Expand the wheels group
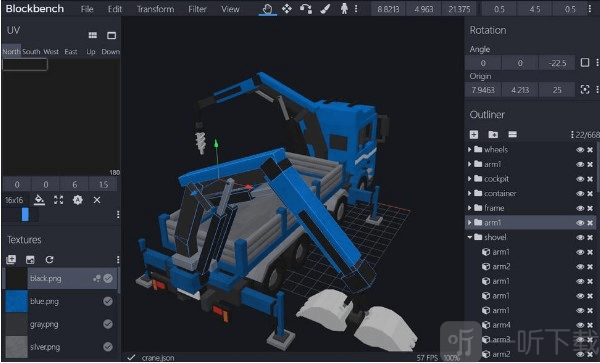Image resolution: width=600 pixels, height=363 pixels. coord(470,150)
